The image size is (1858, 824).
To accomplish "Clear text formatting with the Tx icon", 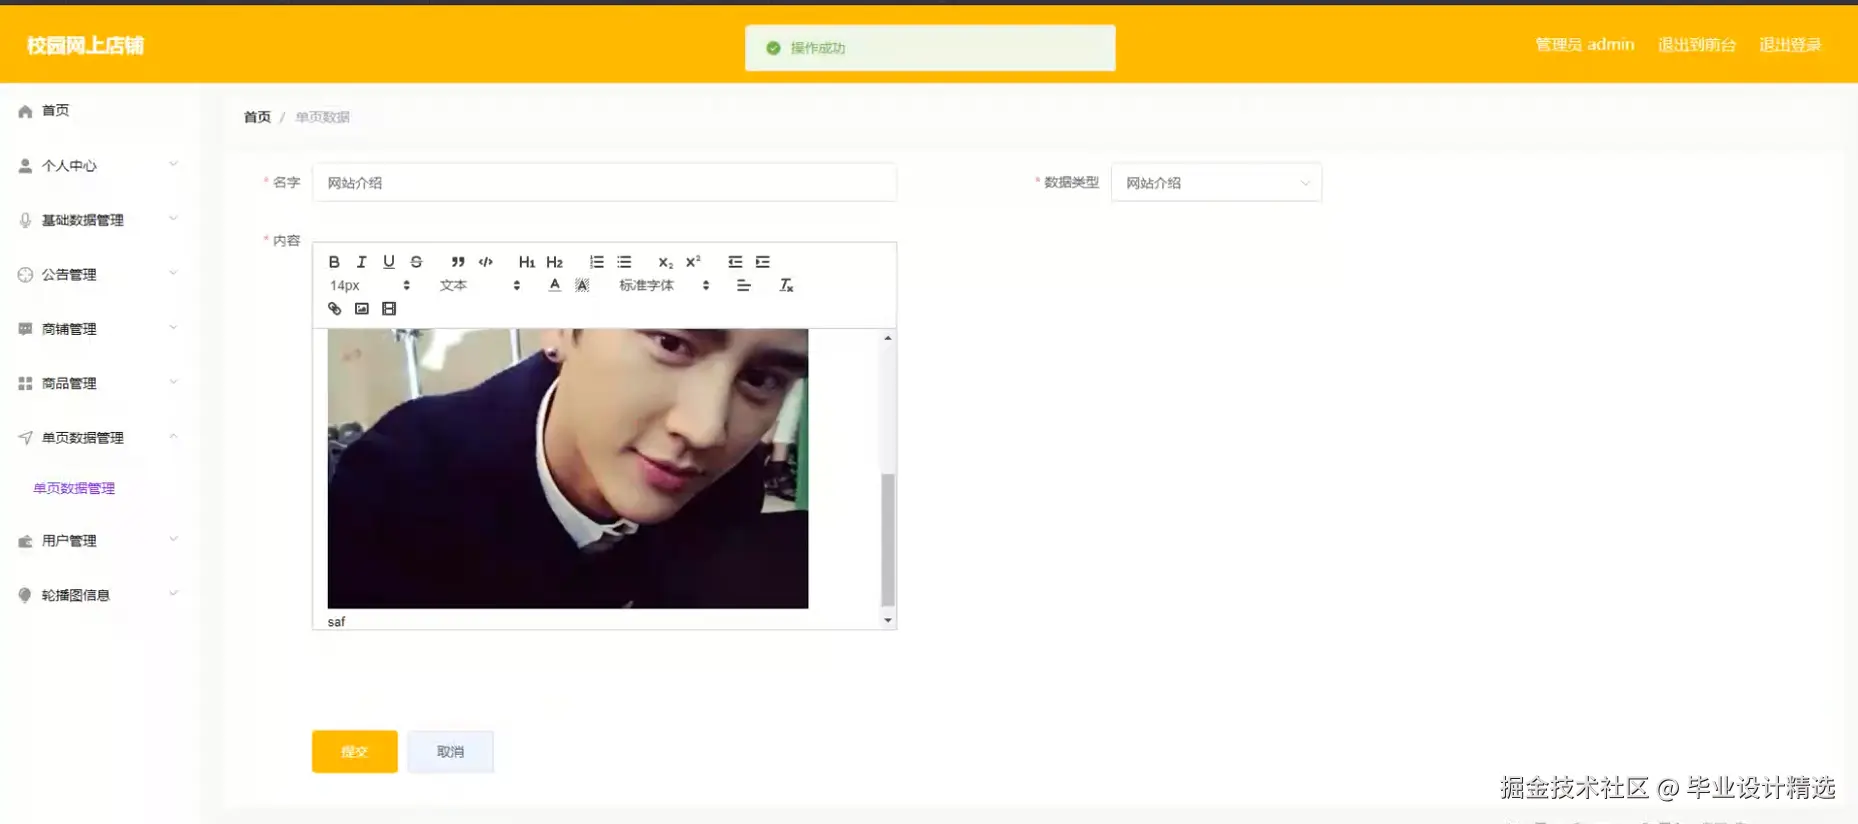I will tap(786, 285).
